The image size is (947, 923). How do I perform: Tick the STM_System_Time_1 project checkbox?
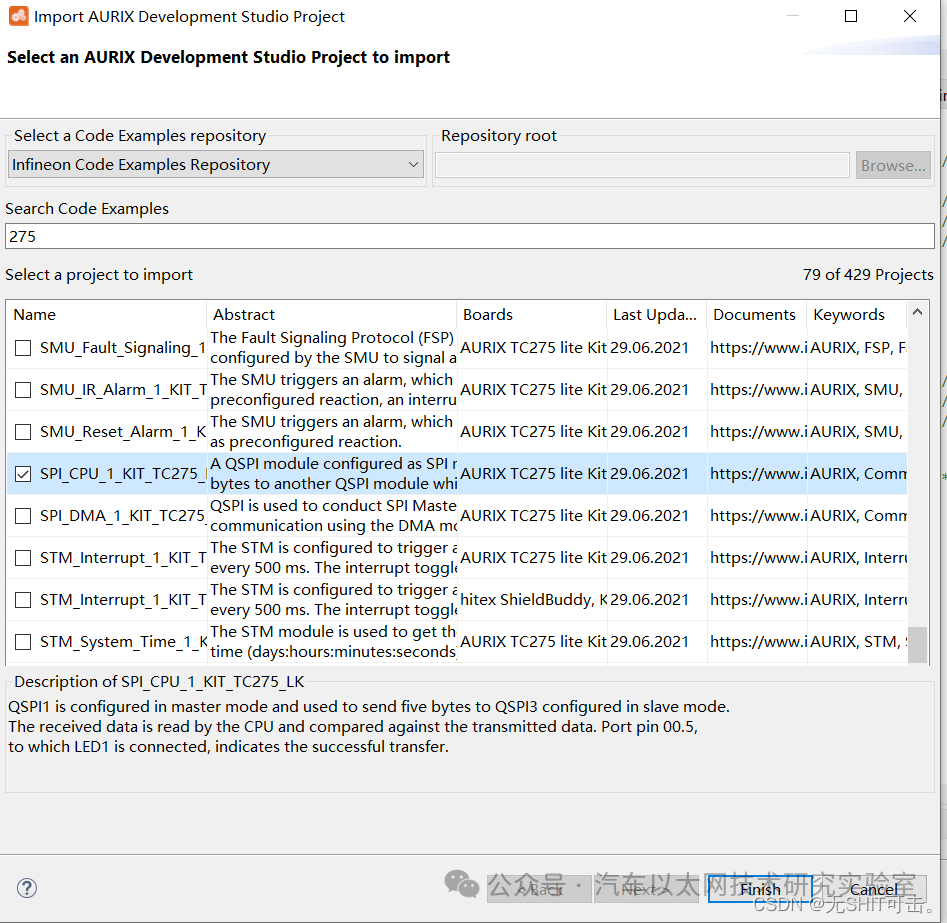coord(23,642)
